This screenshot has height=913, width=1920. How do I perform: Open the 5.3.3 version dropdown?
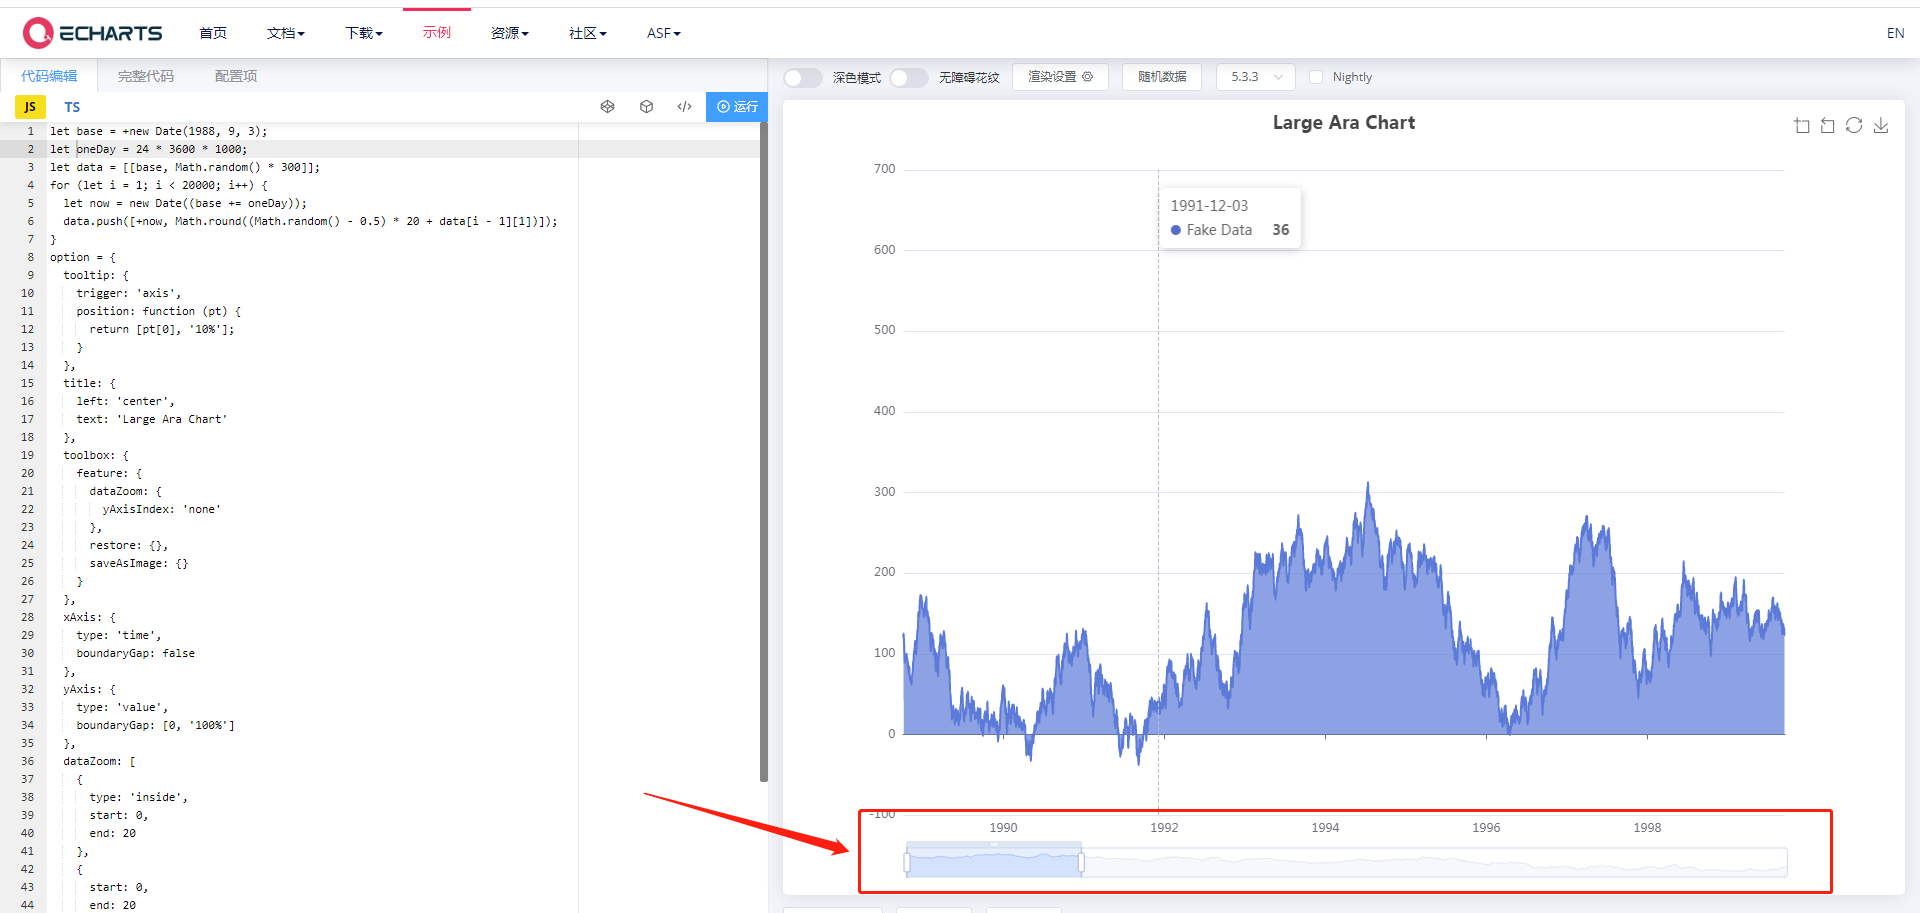pyautogui.click(x=1256, y=77)
